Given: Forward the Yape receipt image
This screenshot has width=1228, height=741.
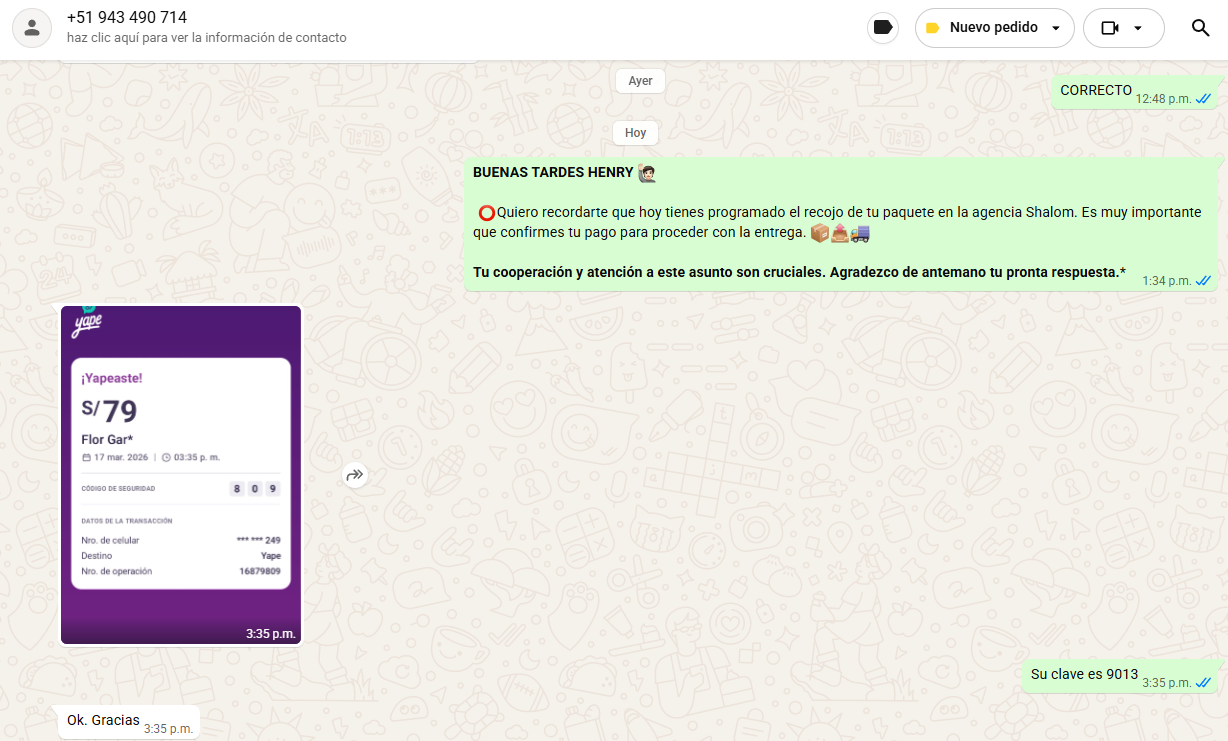Looking at the screenshot, I should [x=355, y=476].
